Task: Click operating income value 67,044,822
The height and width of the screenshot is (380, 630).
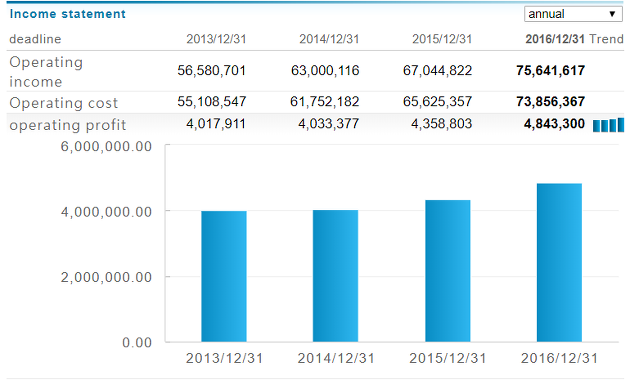Action: coord(438,71)
